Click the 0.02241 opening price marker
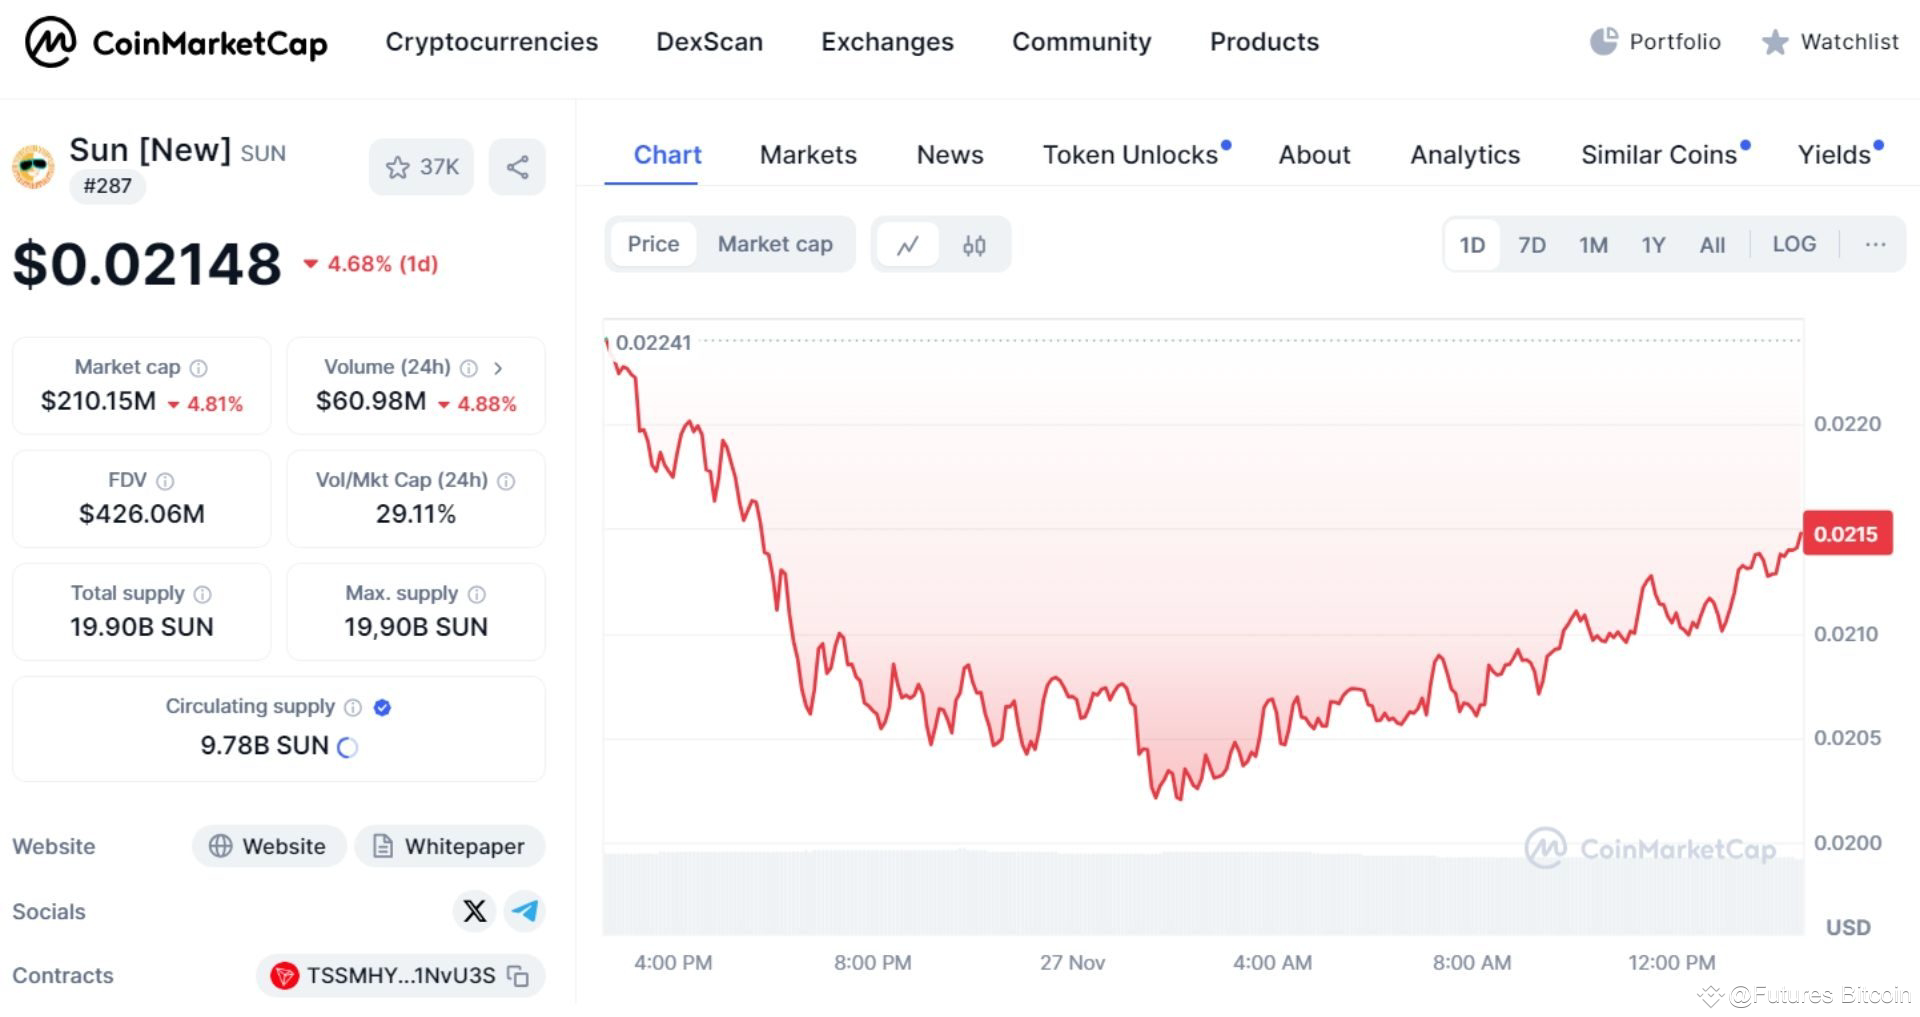This screenshot has height=1017, width=1920. tap(653, 343)
